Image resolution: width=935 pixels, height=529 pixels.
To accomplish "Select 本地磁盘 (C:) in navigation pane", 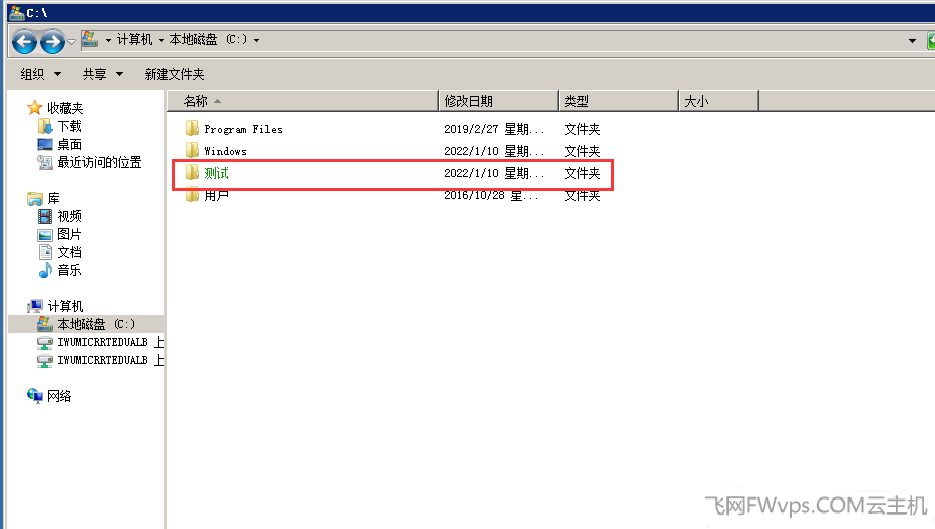I will [96, 324].
